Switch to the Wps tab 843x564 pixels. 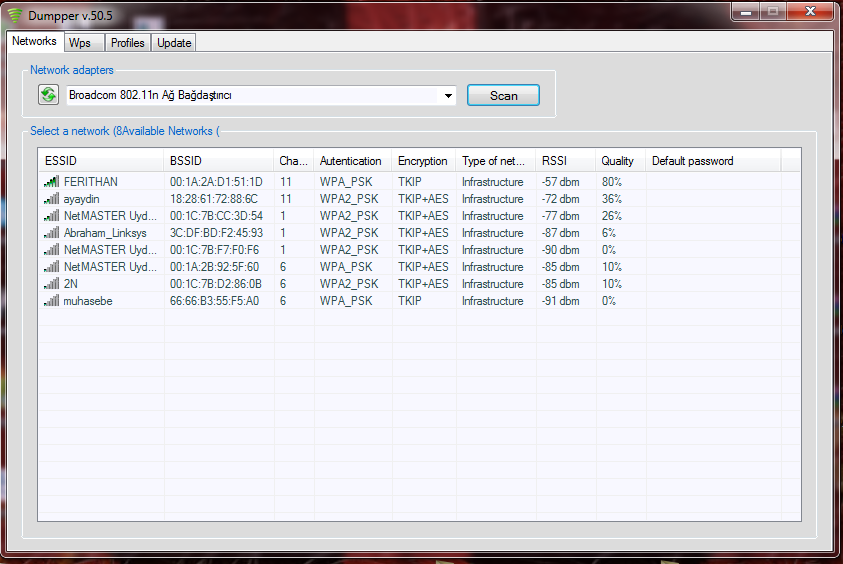pyautogui.click(x=80, y=43)
